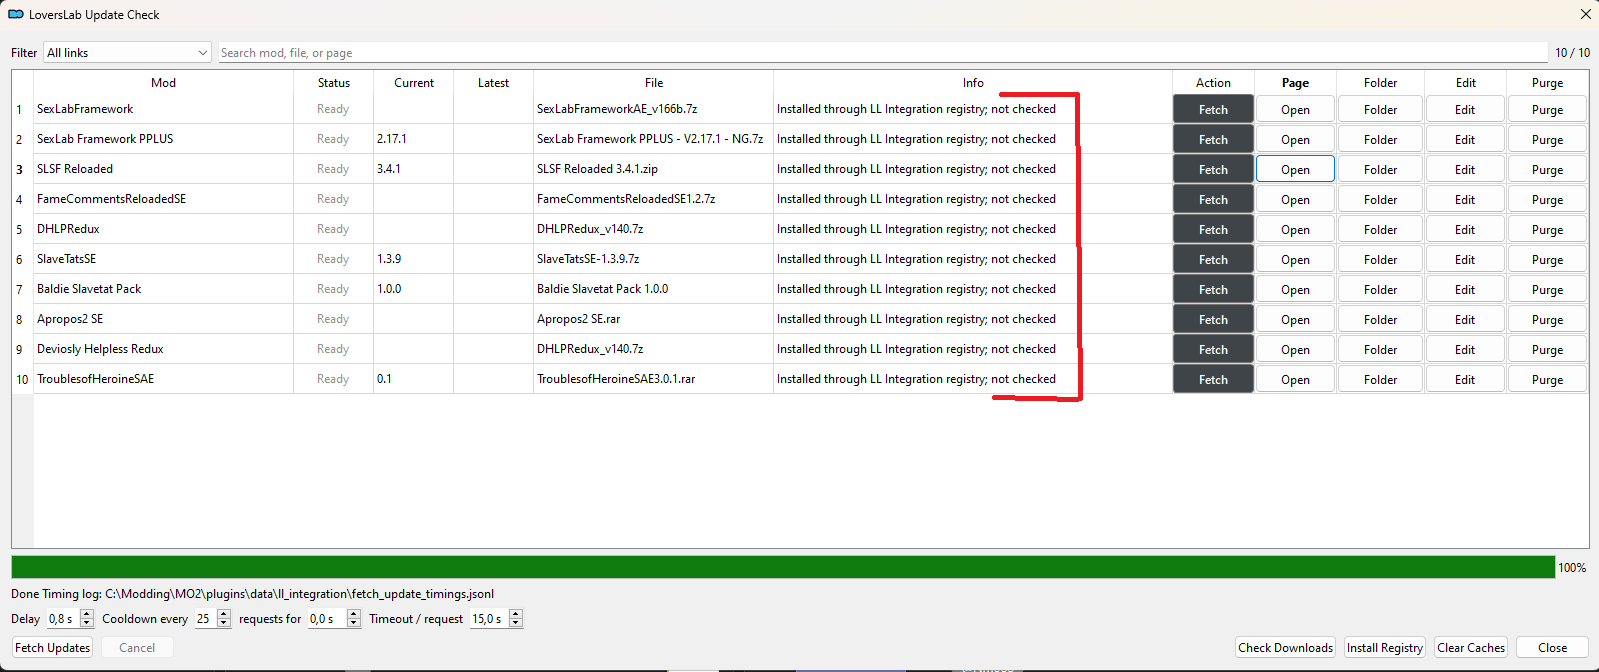Select row number 5 header

click(x=22, y=229)
